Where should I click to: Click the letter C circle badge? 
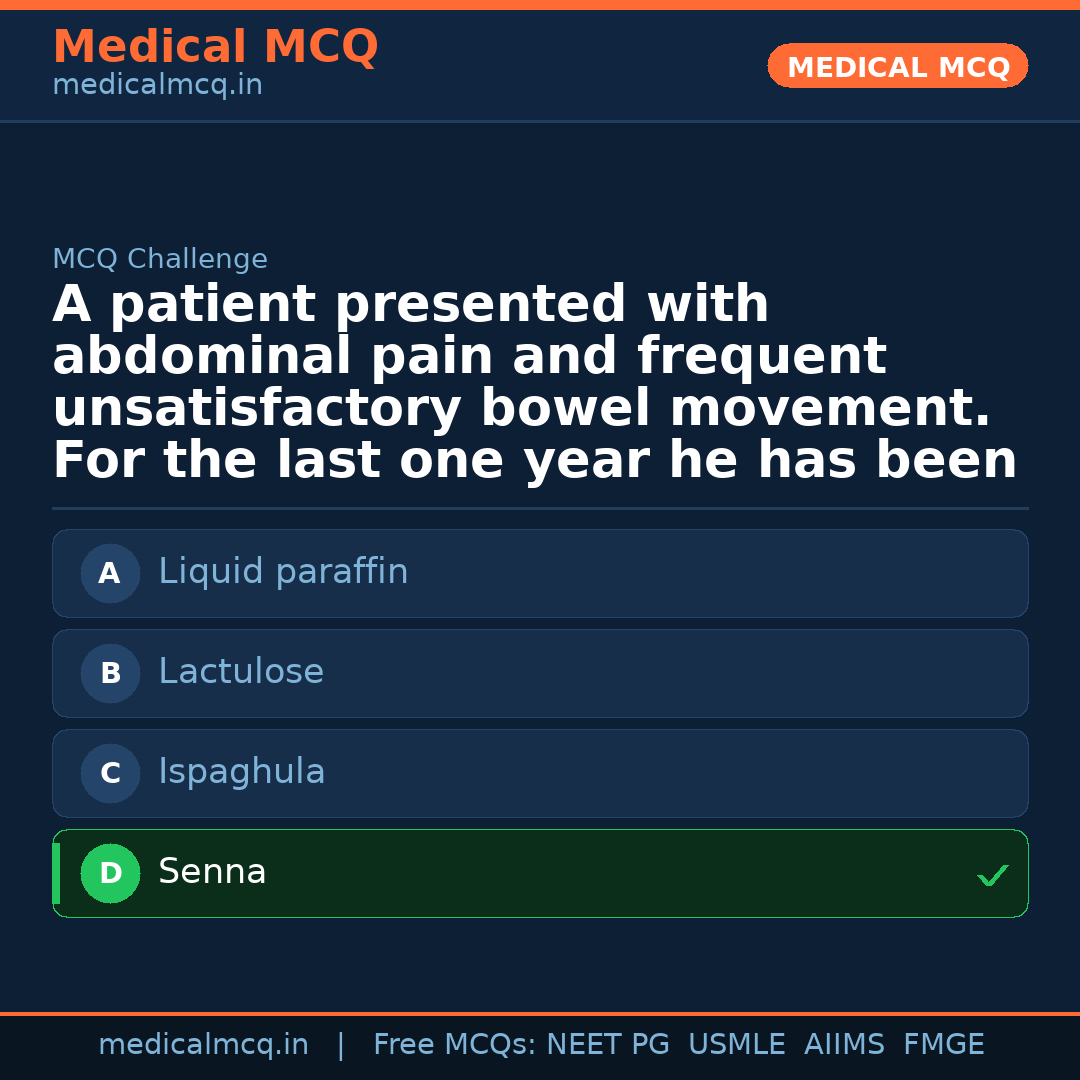(x=110, y=774)
